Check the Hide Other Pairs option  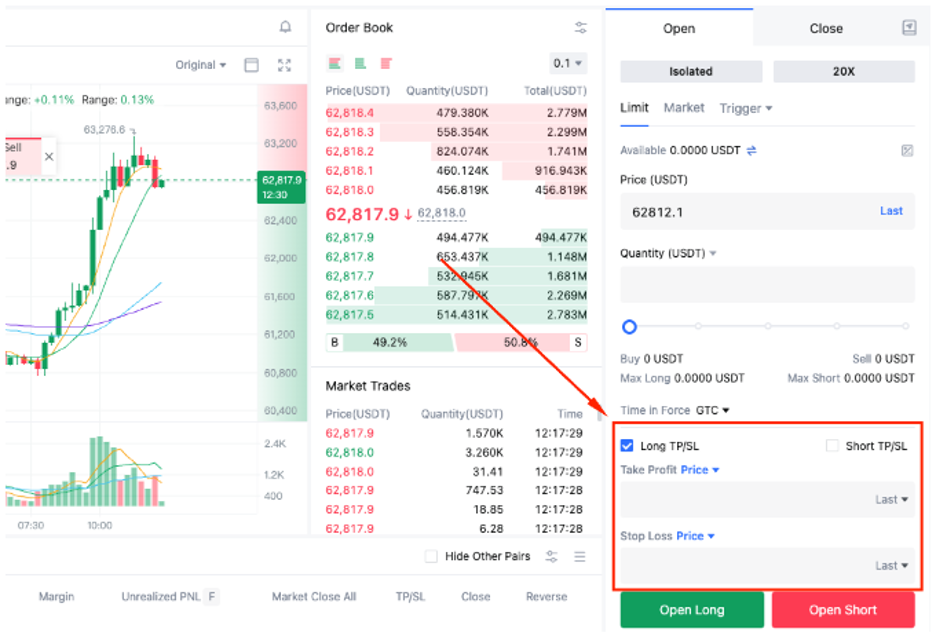(431, 556)
